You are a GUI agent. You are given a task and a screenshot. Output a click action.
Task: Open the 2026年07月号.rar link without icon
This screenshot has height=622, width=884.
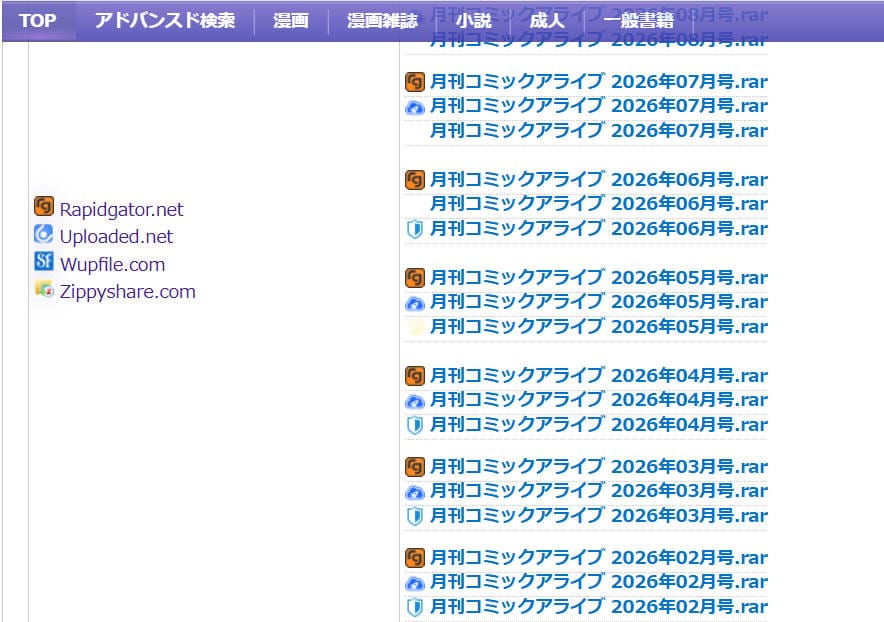(599, 131)
